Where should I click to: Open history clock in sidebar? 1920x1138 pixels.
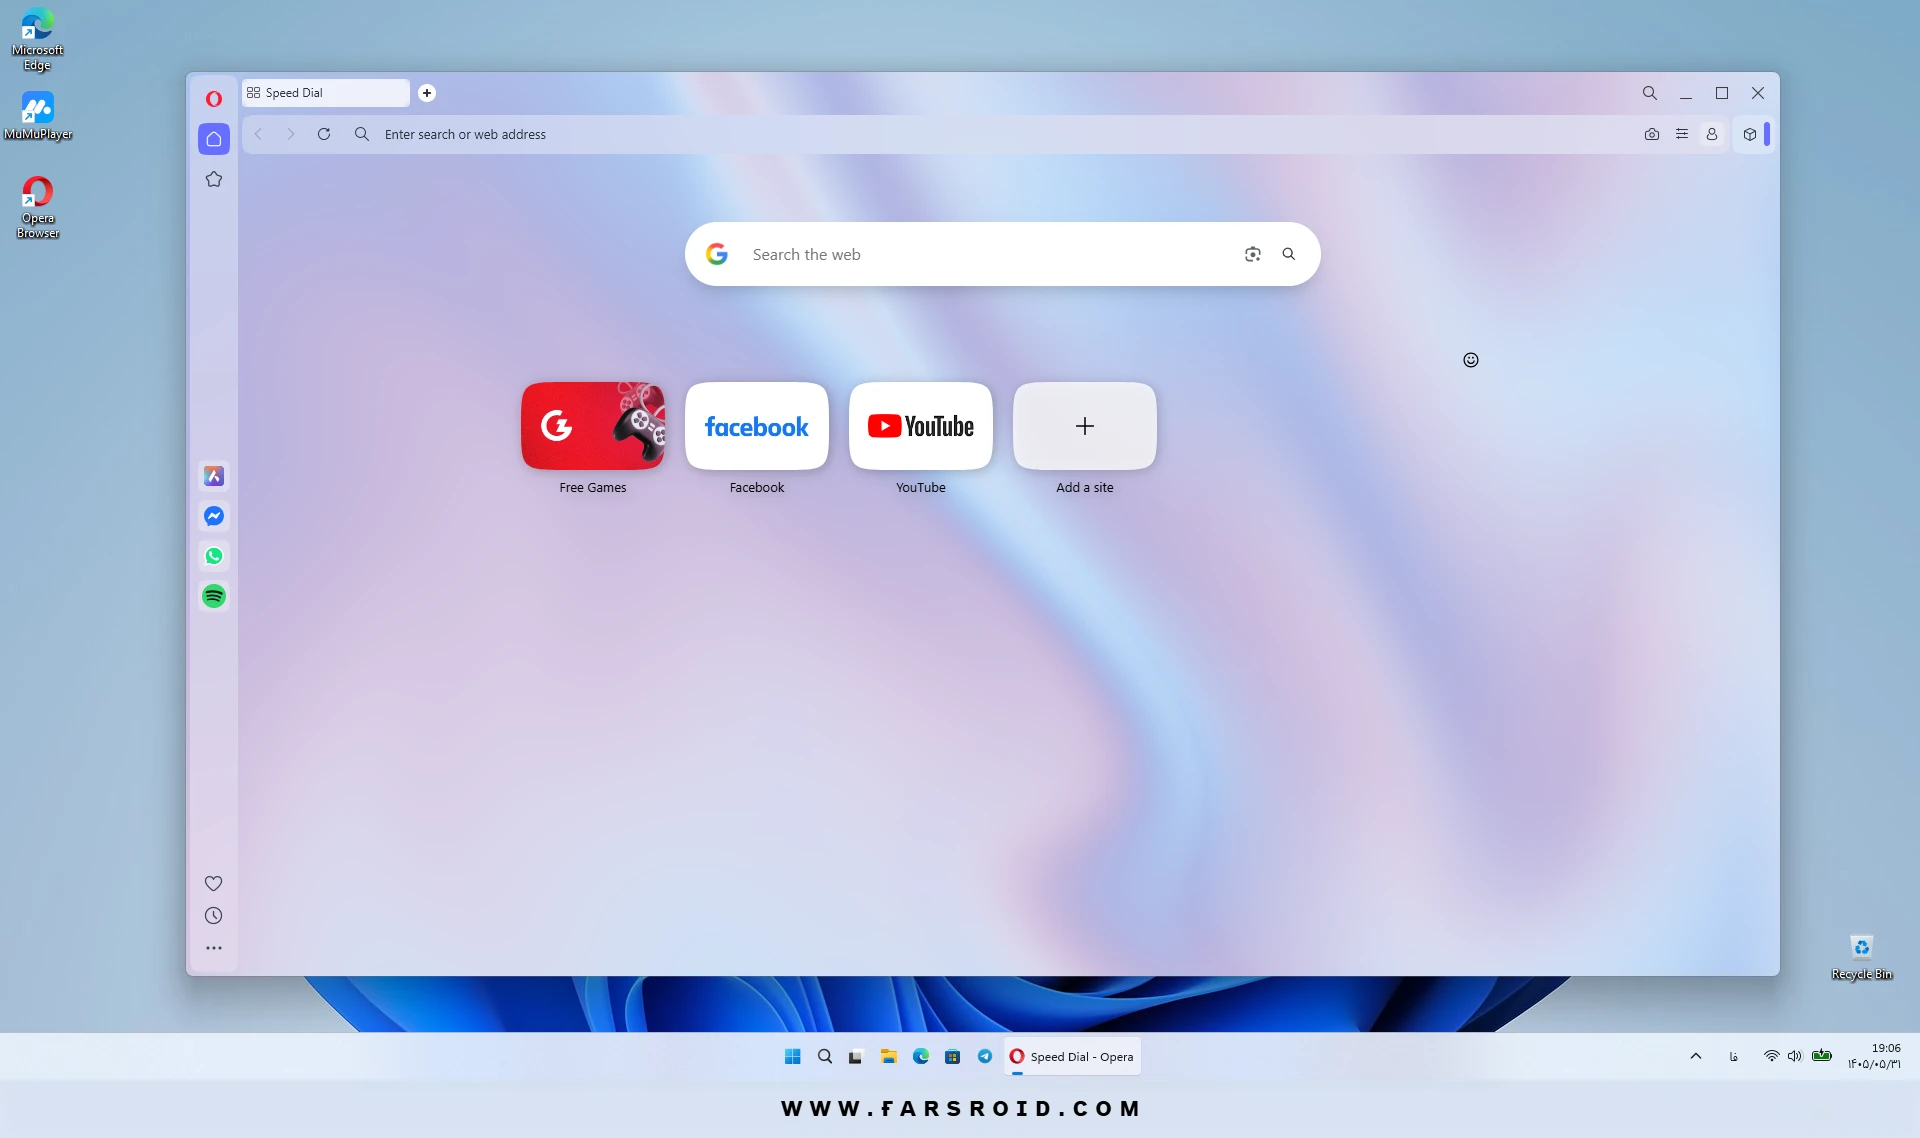point(213,915)
